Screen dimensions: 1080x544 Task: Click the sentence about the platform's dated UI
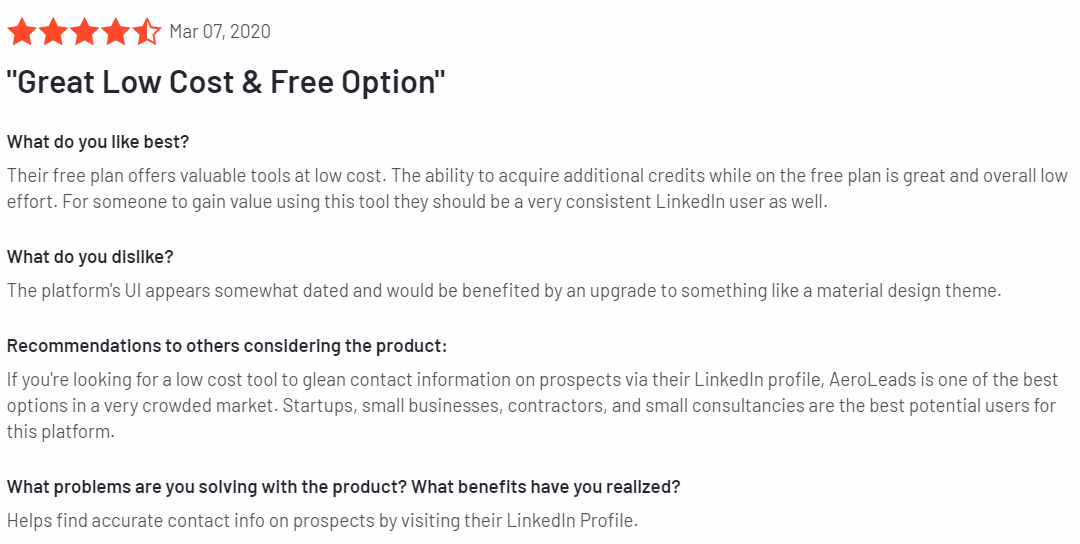pyautogui.click(x=504, y=291)
